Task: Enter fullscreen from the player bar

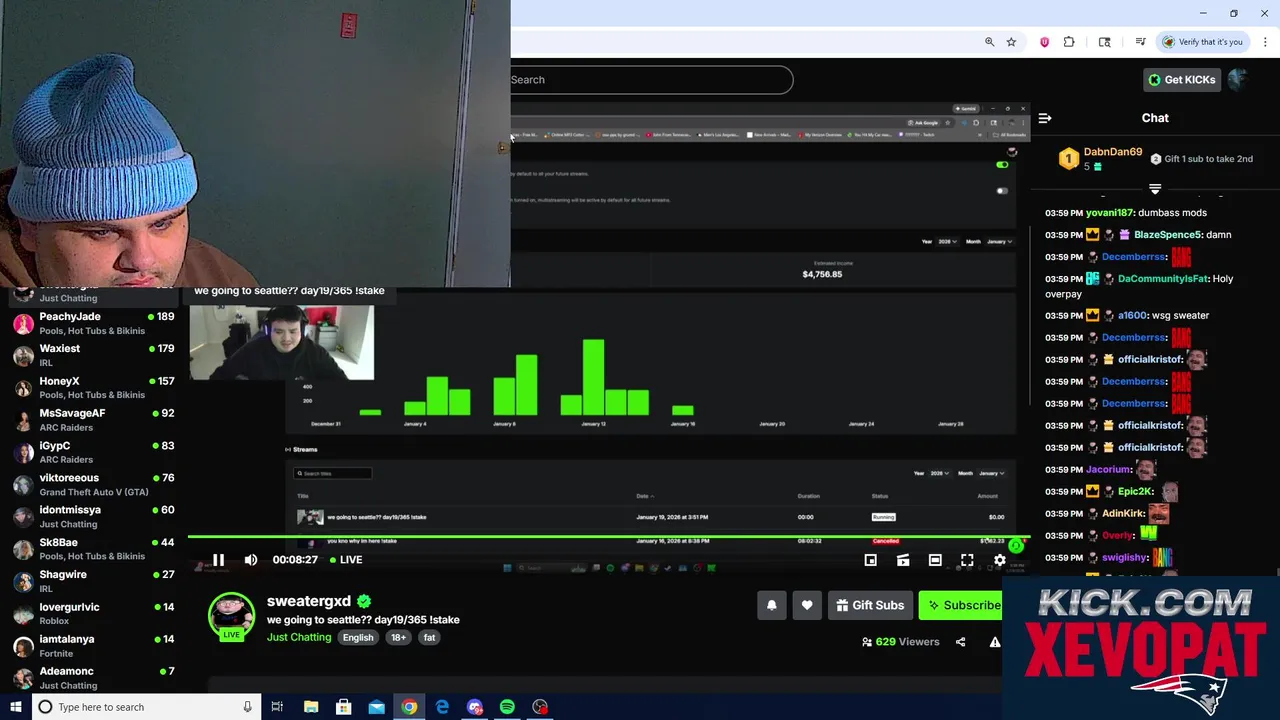Action: tap(967, 560)
